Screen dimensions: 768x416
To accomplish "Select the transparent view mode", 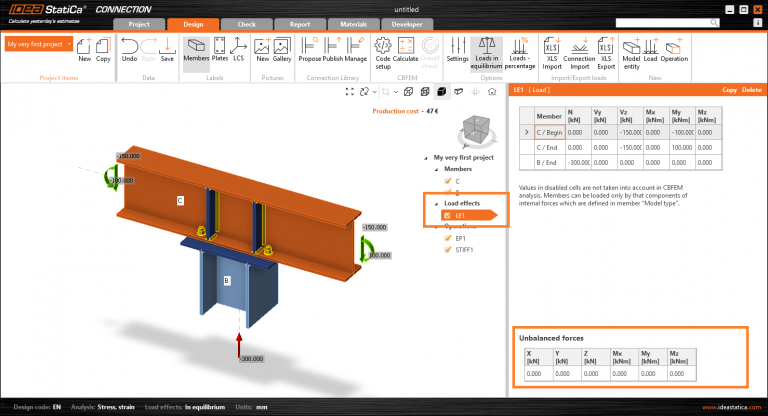I will tap(425, 92).
